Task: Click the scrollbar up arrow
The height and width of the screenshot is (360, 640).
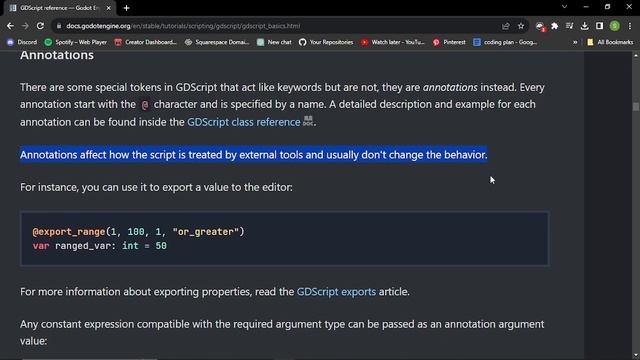Action: [x=636, y=56]
